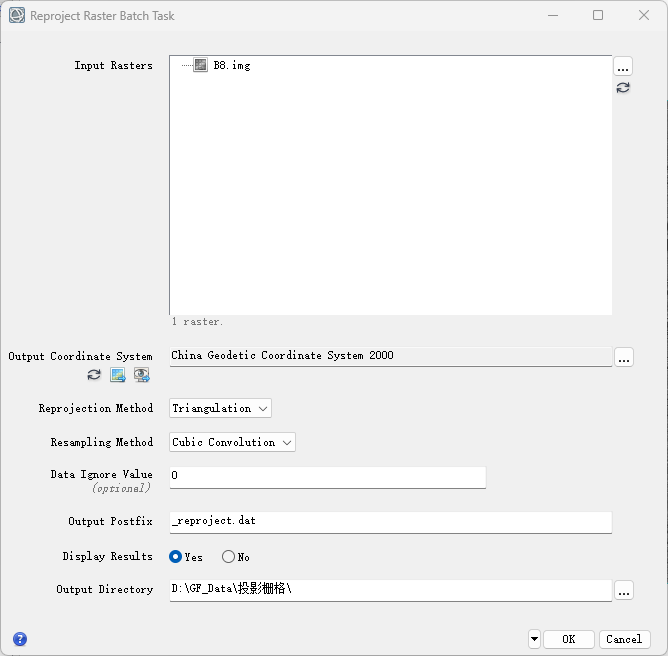
Task: Expand the Reprojection Method Triangulation dropdown
Action: pos(220,408)
